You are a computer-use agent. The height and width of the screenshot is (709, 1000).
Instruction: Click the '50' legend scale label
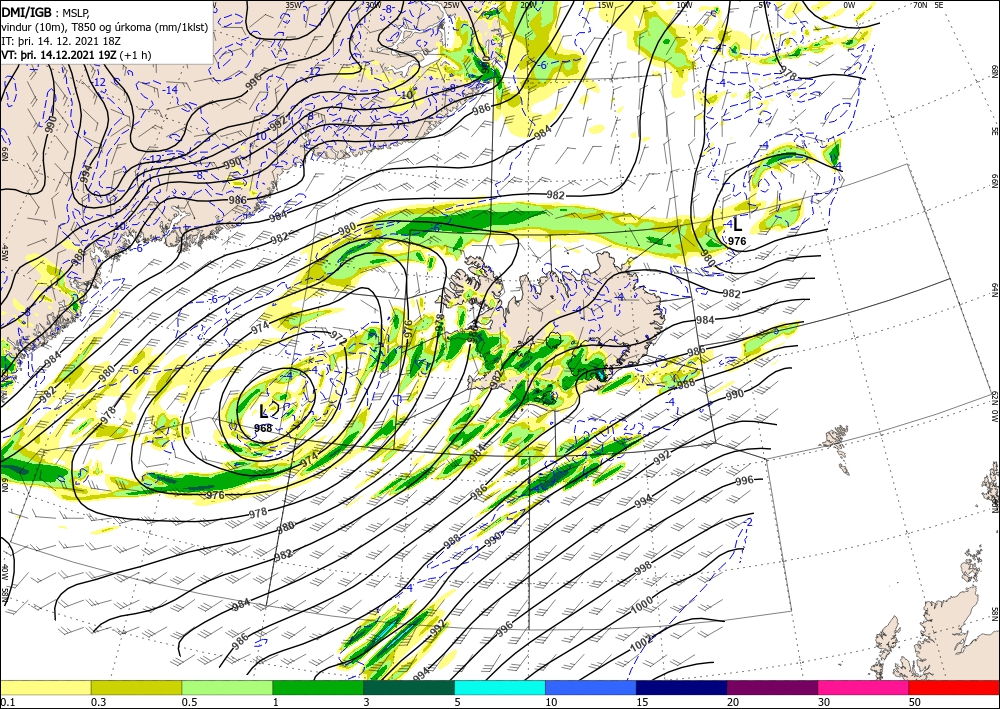point(915,702)
